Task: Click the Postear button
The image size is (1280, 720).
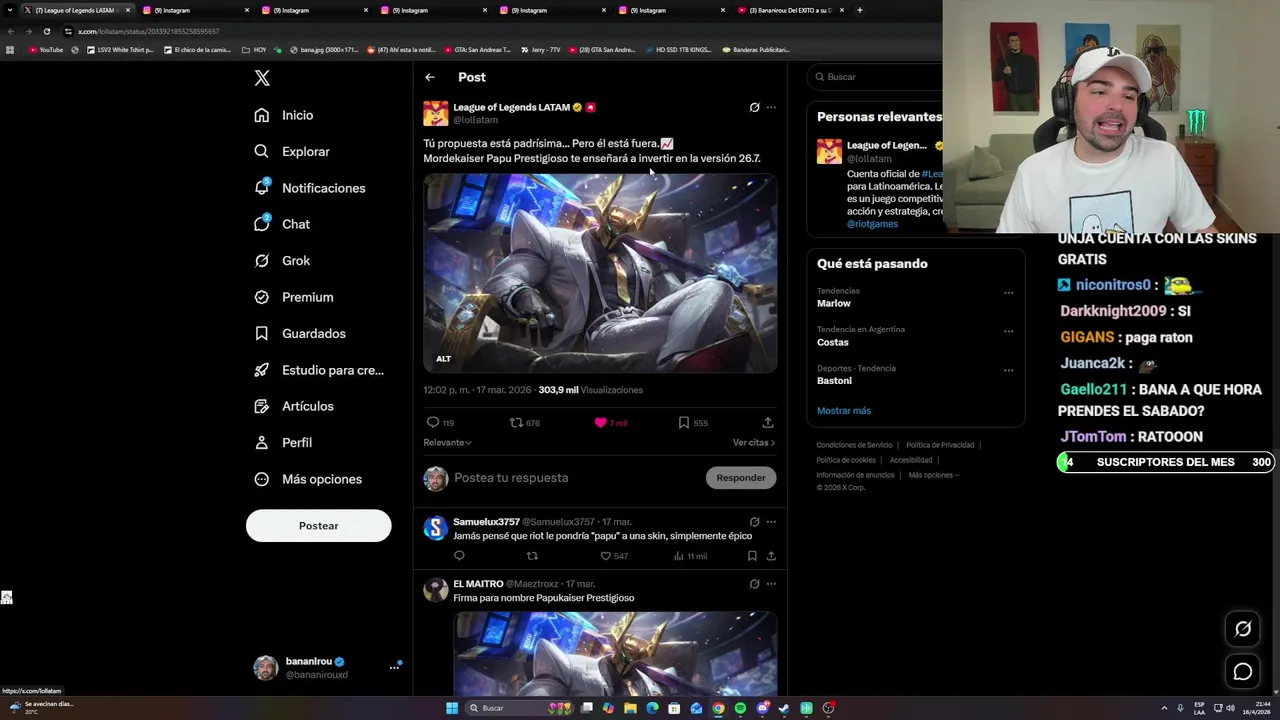Action: (x=318, y=525)
